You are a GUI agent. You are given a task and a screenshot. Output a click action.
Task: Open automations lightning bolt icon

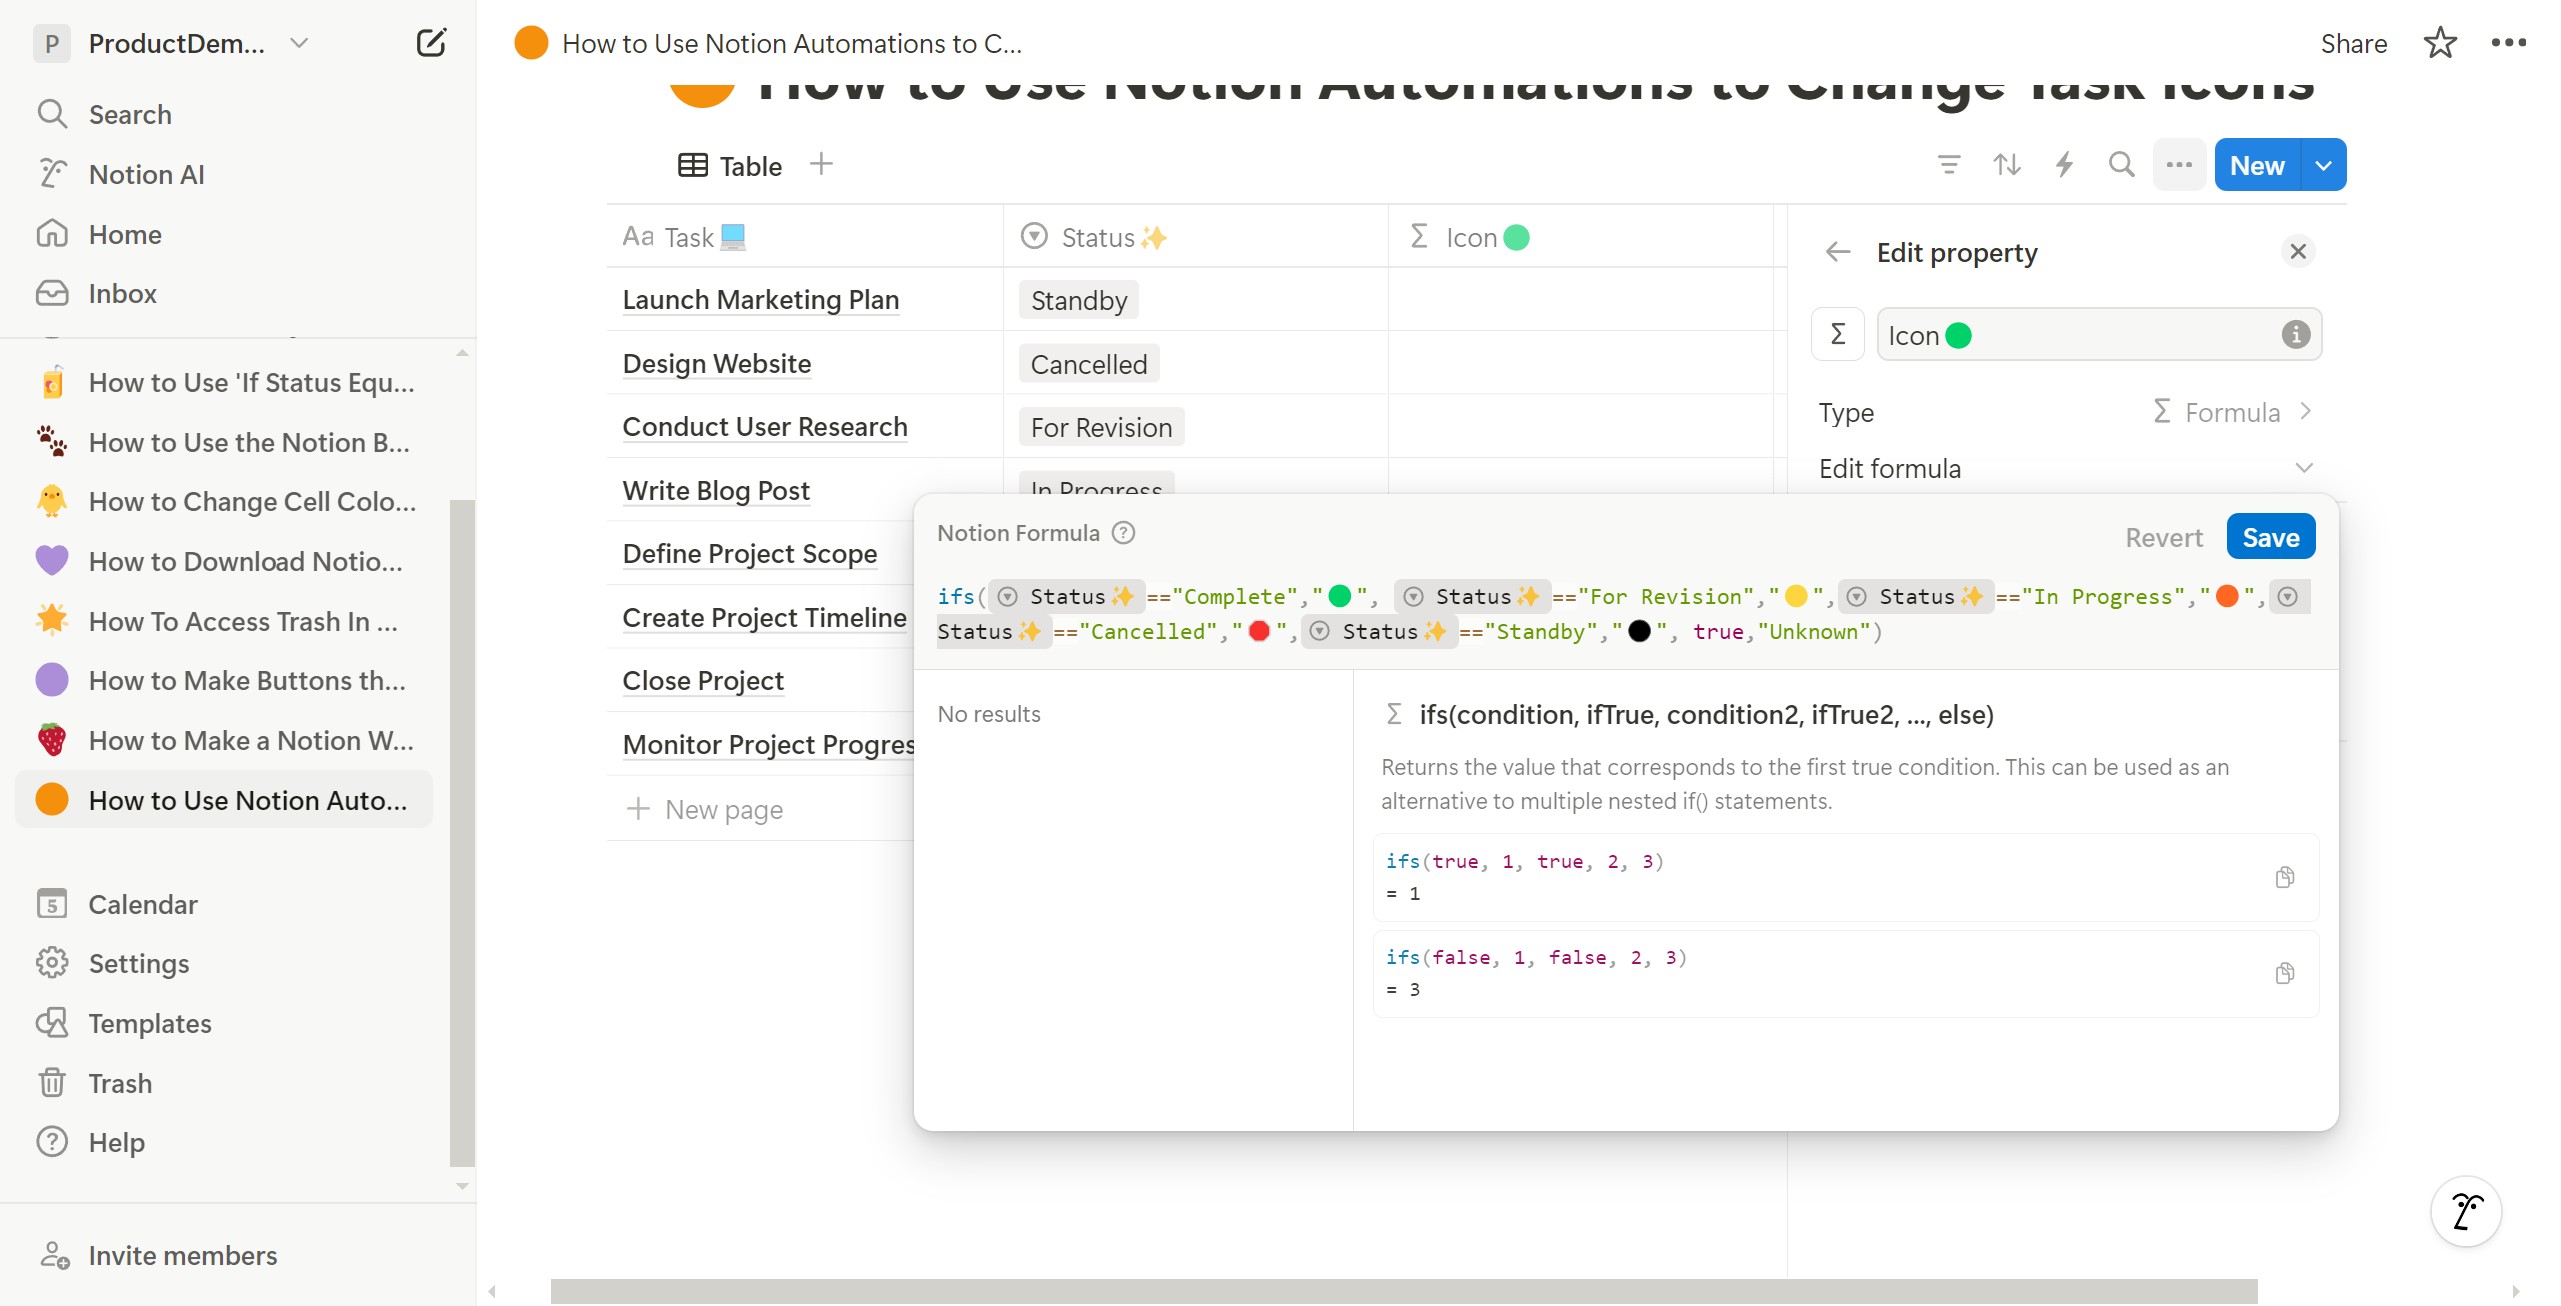coord(2064,165)
